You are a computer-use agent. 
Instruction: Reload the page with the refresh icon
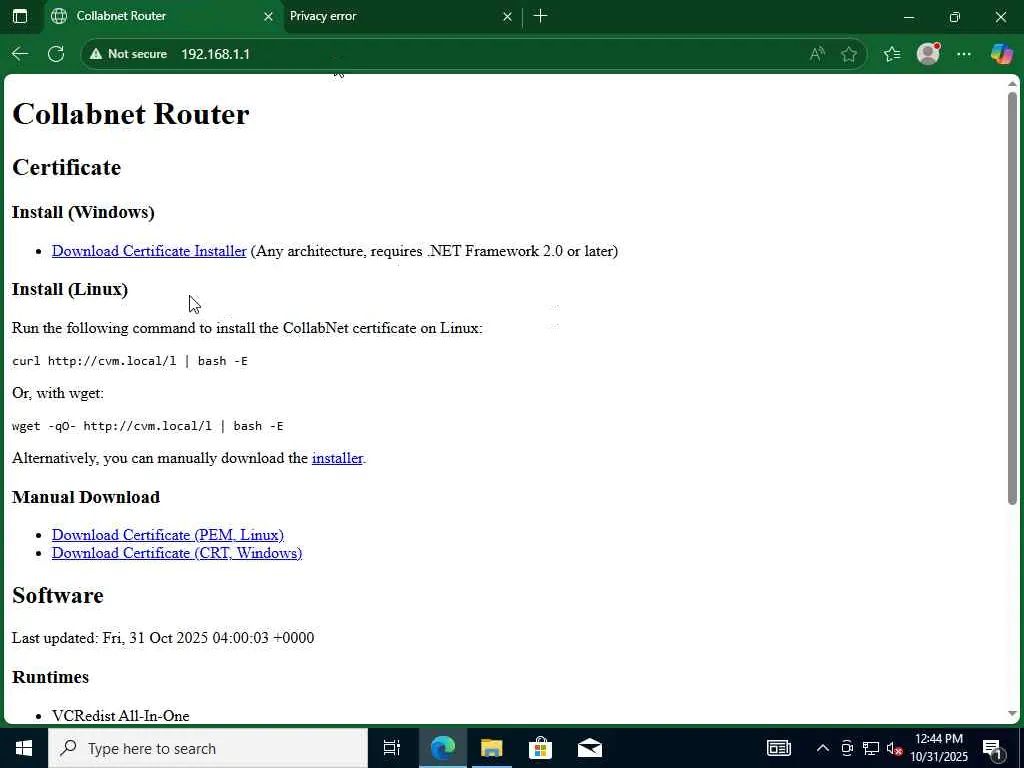56,54
